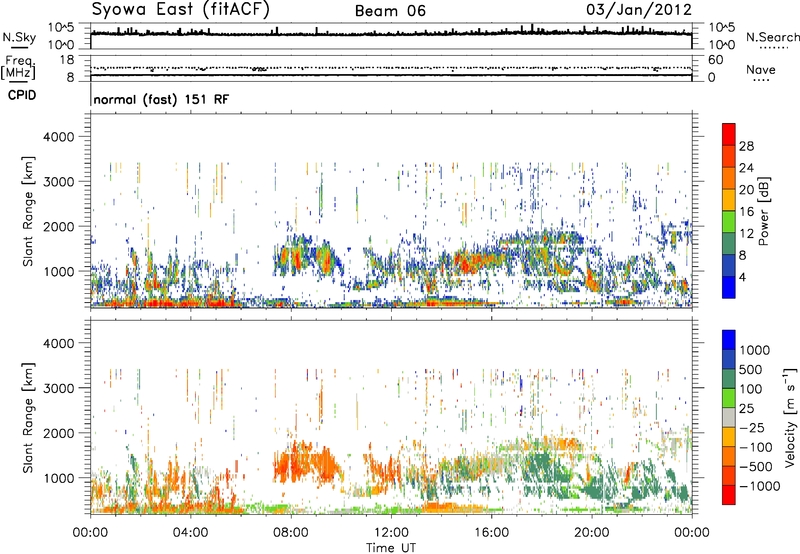800x554 pixels.
Task: Click the '-1000' tick on Velocity colorbar
Action: 760,486
